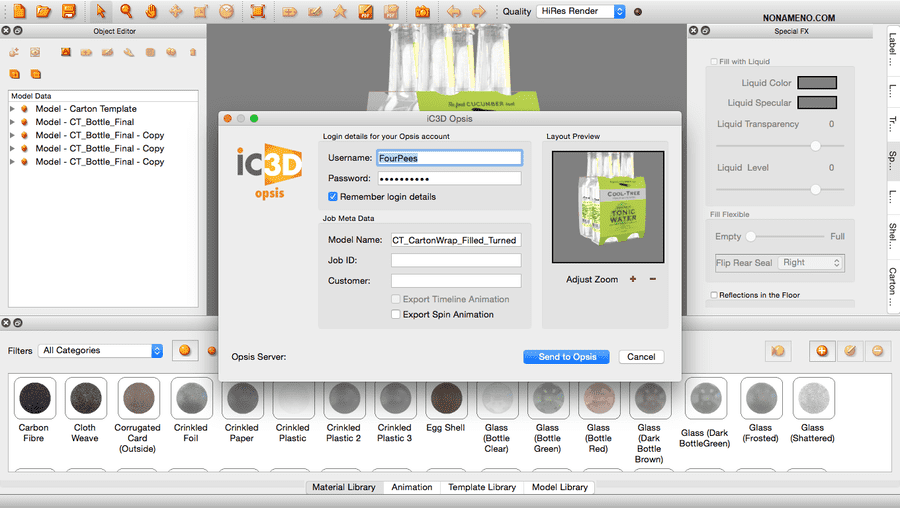Click the Liquid Color swatch
900x508 pixels.
click(817, 83)
